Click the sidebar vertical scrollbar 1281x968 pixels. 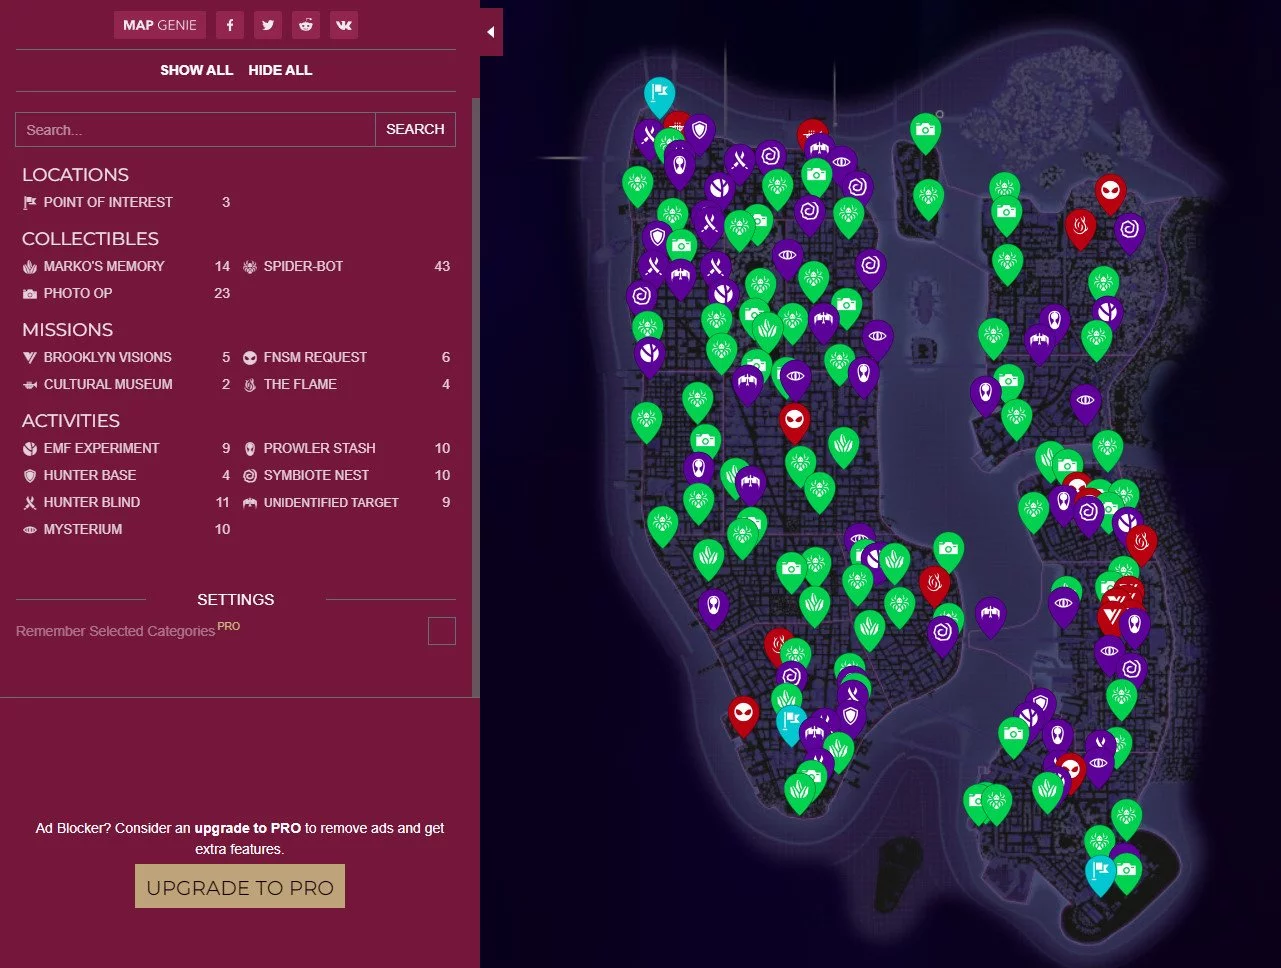[476, 400]
